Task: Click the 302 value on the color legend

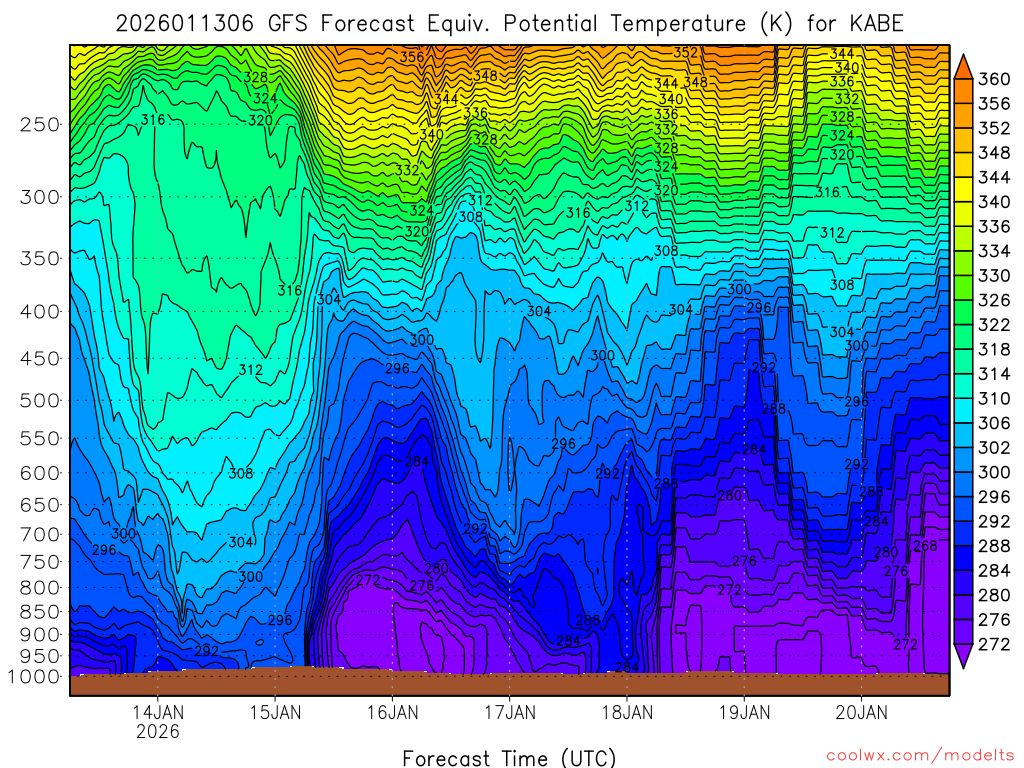Action: [994, 448]
